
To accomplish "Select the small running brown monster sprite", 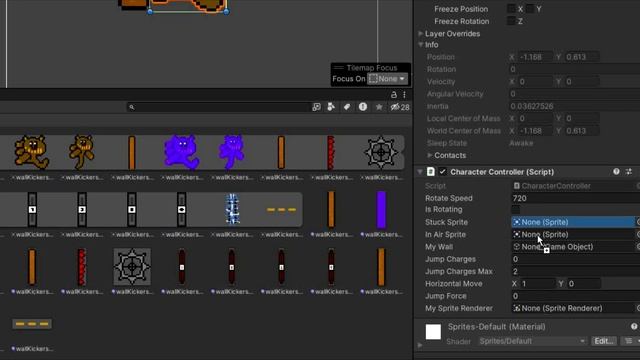I will pyautogui.click(x=82, y=152).
